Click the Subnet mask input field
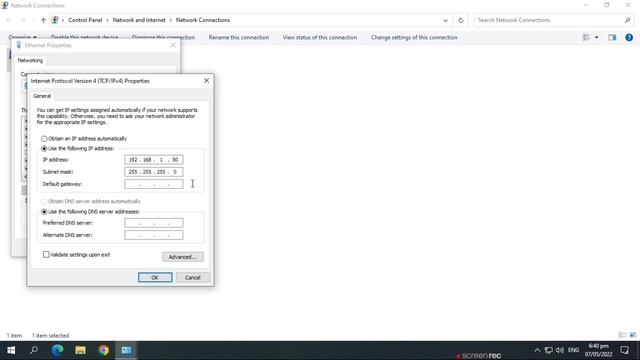This screenshot has width=640, height=360. pyautogui.click(x=153, y=172)
